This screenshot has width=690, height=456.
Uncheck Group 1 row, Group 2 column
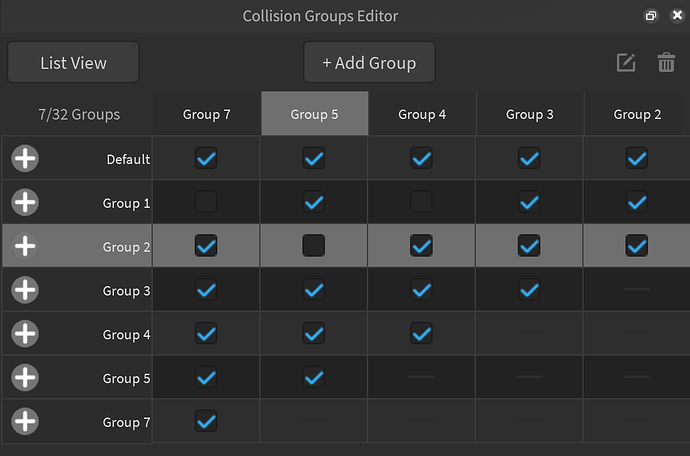637,202
